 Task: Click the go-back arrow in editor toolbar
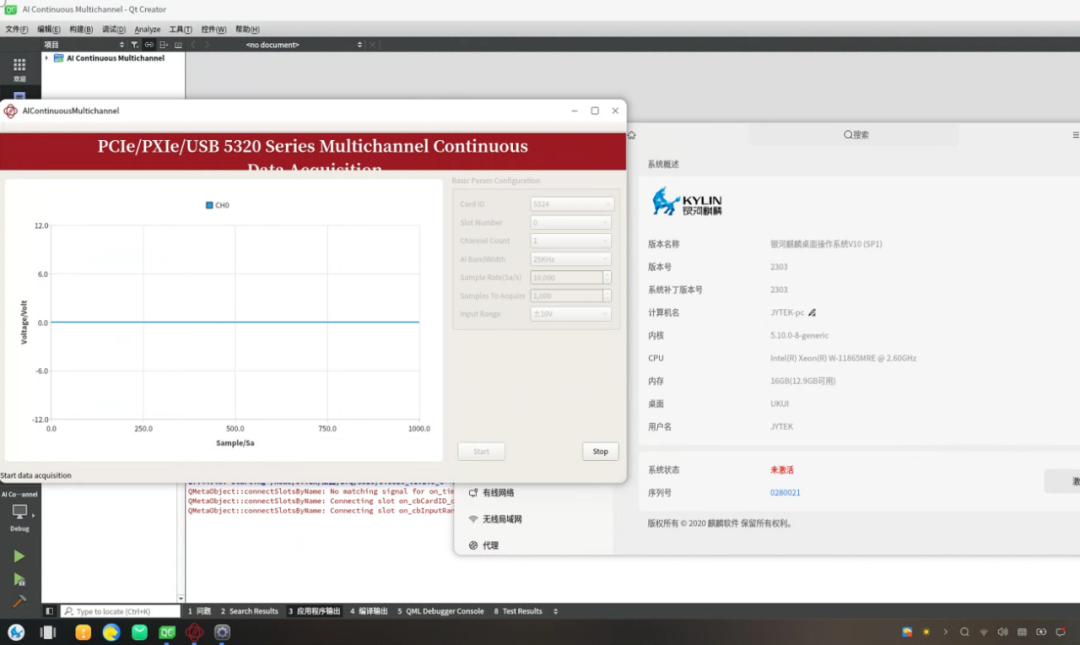[193, 45]
